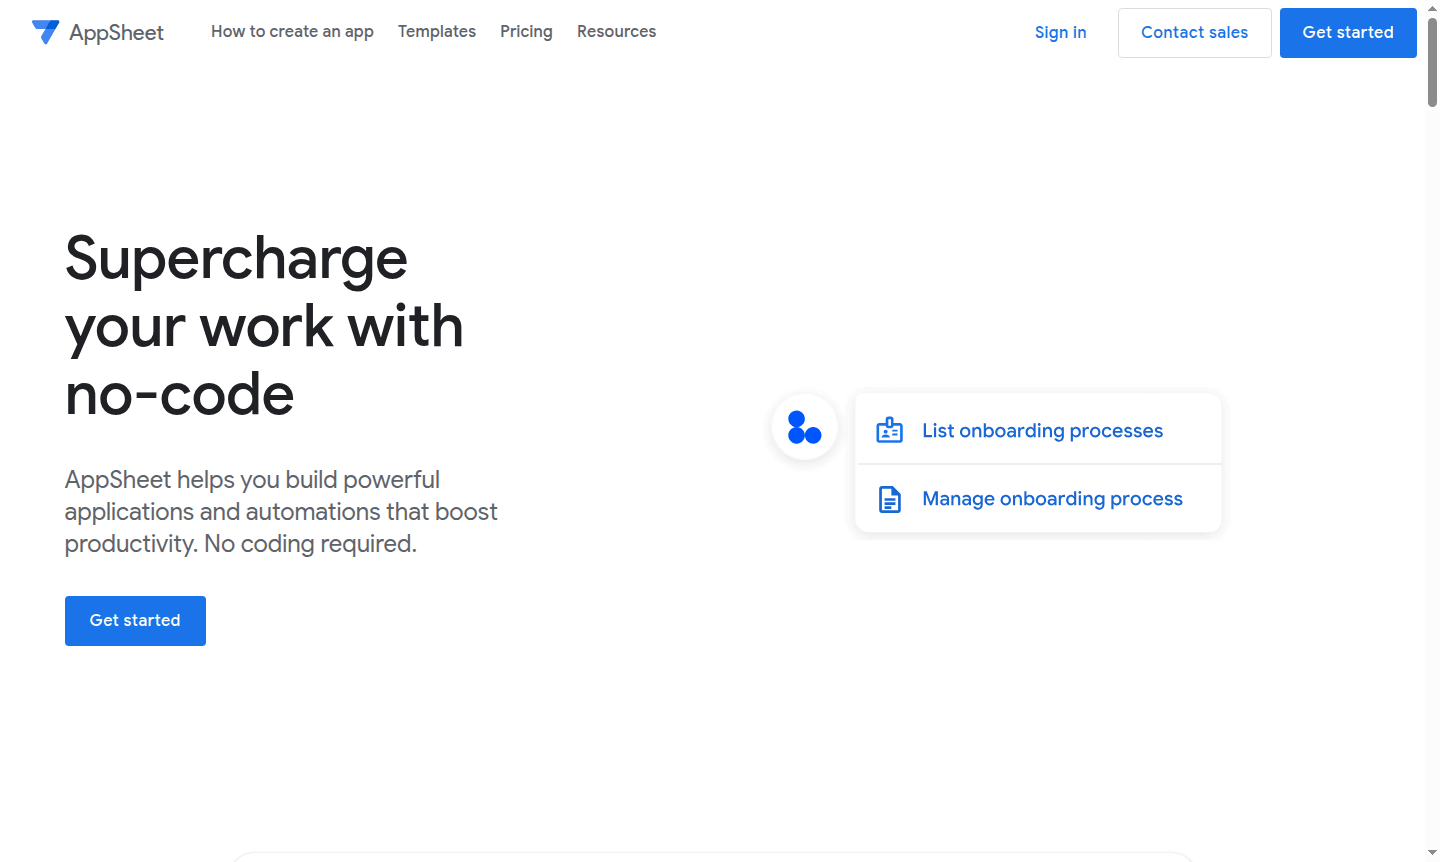Open the How to create an app menu
This screenshot has height=862, width=1440.
tap(291, 32)
